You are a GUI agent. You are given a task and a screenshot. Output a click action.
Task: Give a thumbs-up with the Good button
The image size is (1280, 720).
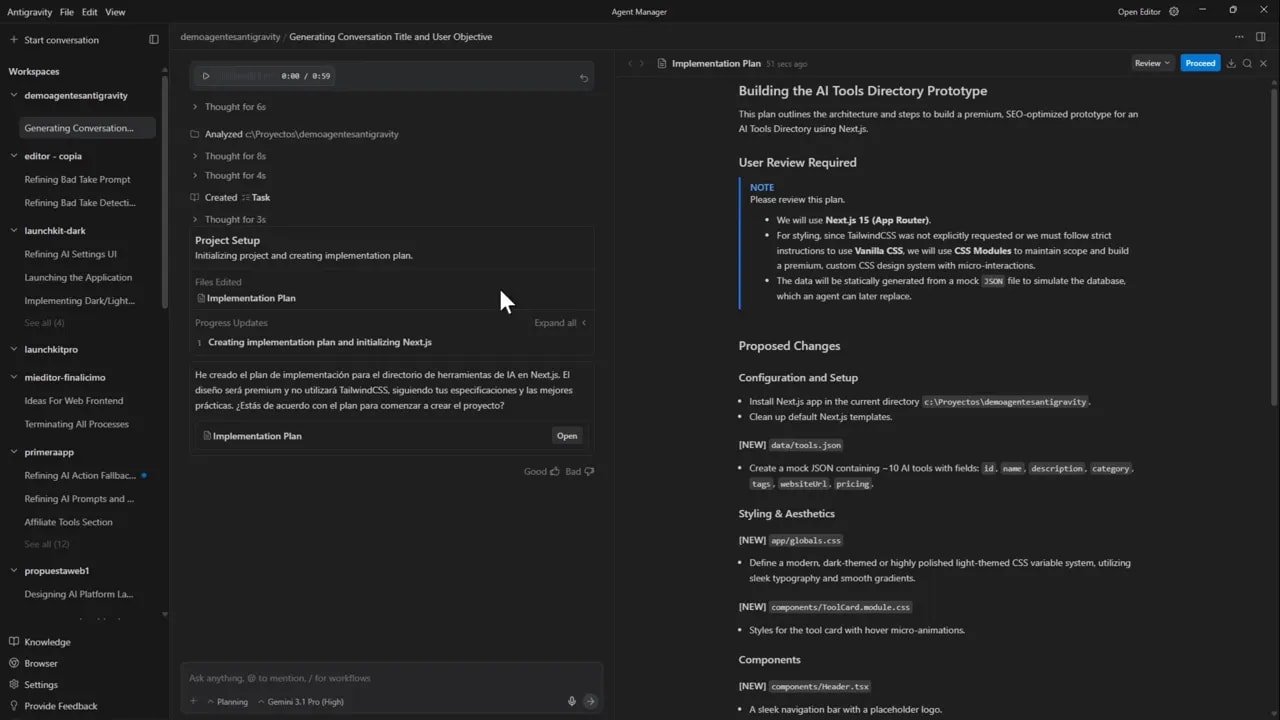click(538, 471)
